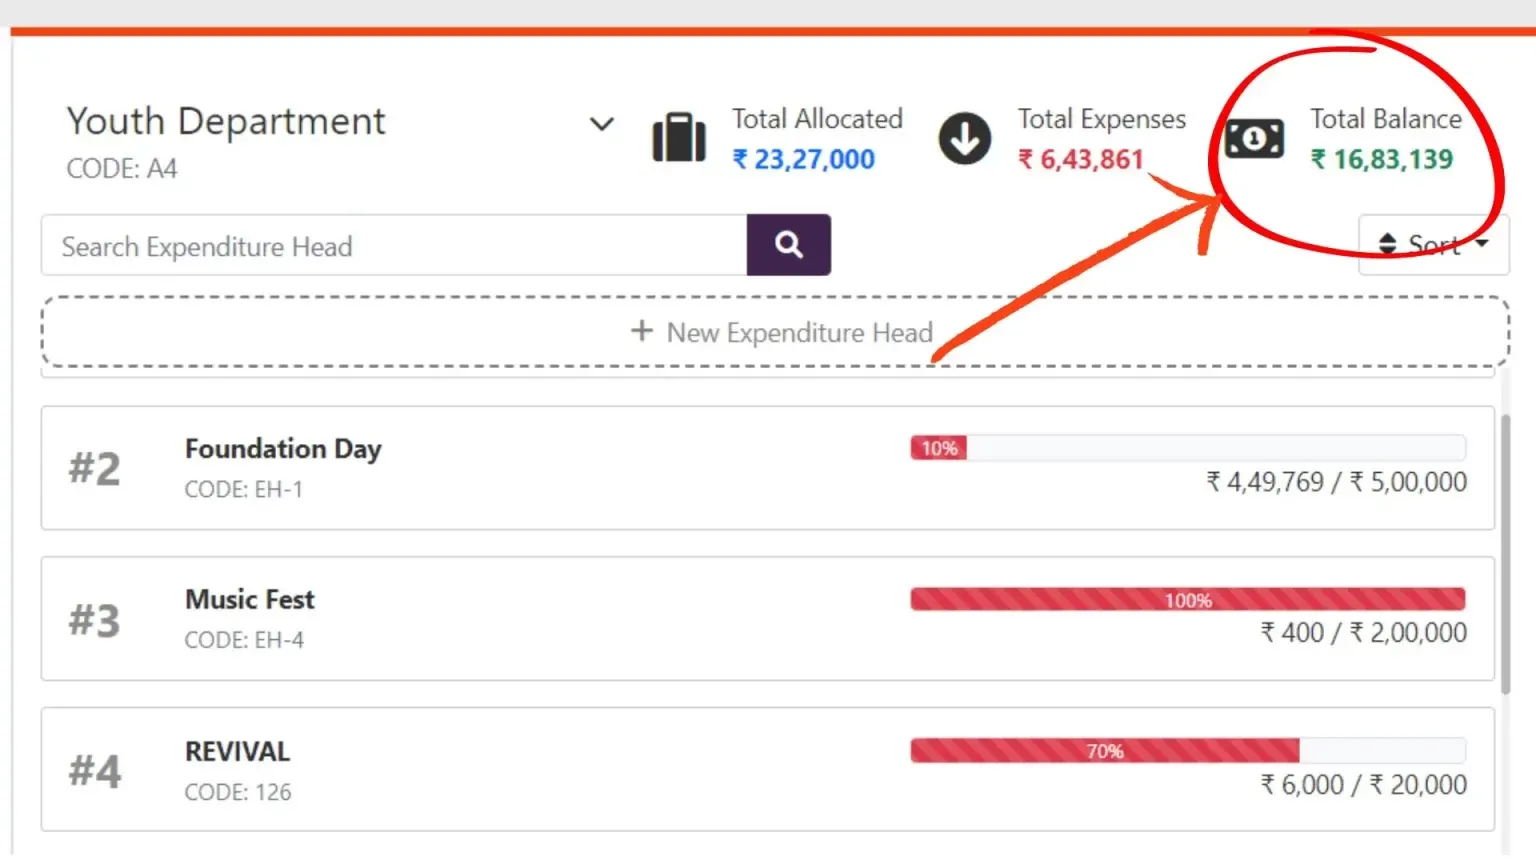Image resolution: width=1536 pixels, height=864 pixels.
Task: Click the Total Balance money icon
Action: [x=1254, y=138]
